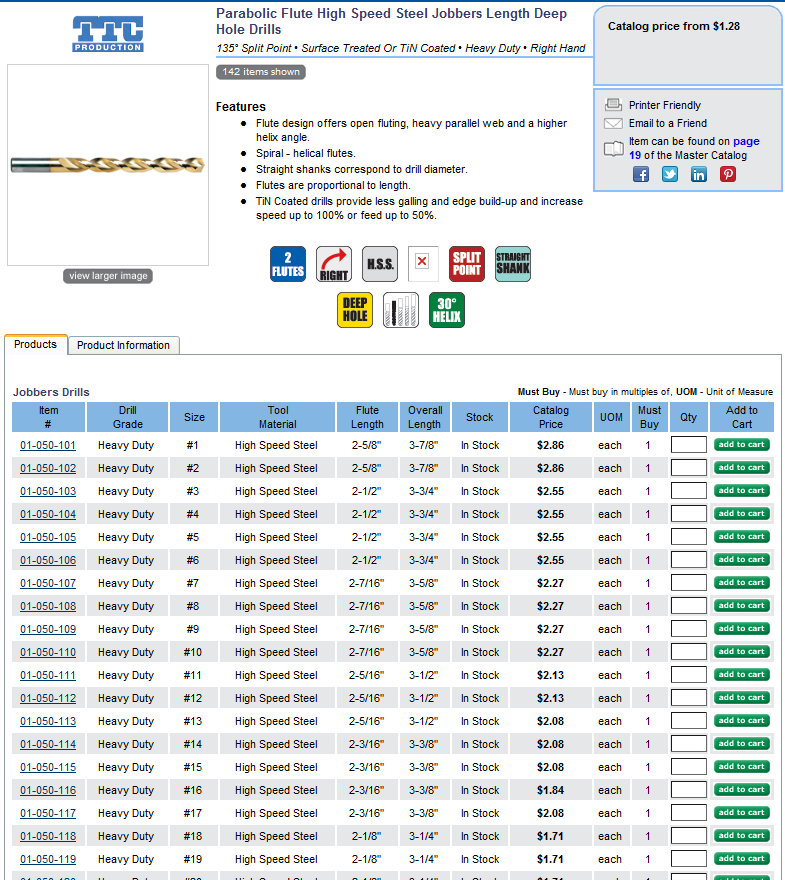The width and height of the screenshot is (785, 880).
Task: Click view larger image button
Action: click(x=108, y=276)
